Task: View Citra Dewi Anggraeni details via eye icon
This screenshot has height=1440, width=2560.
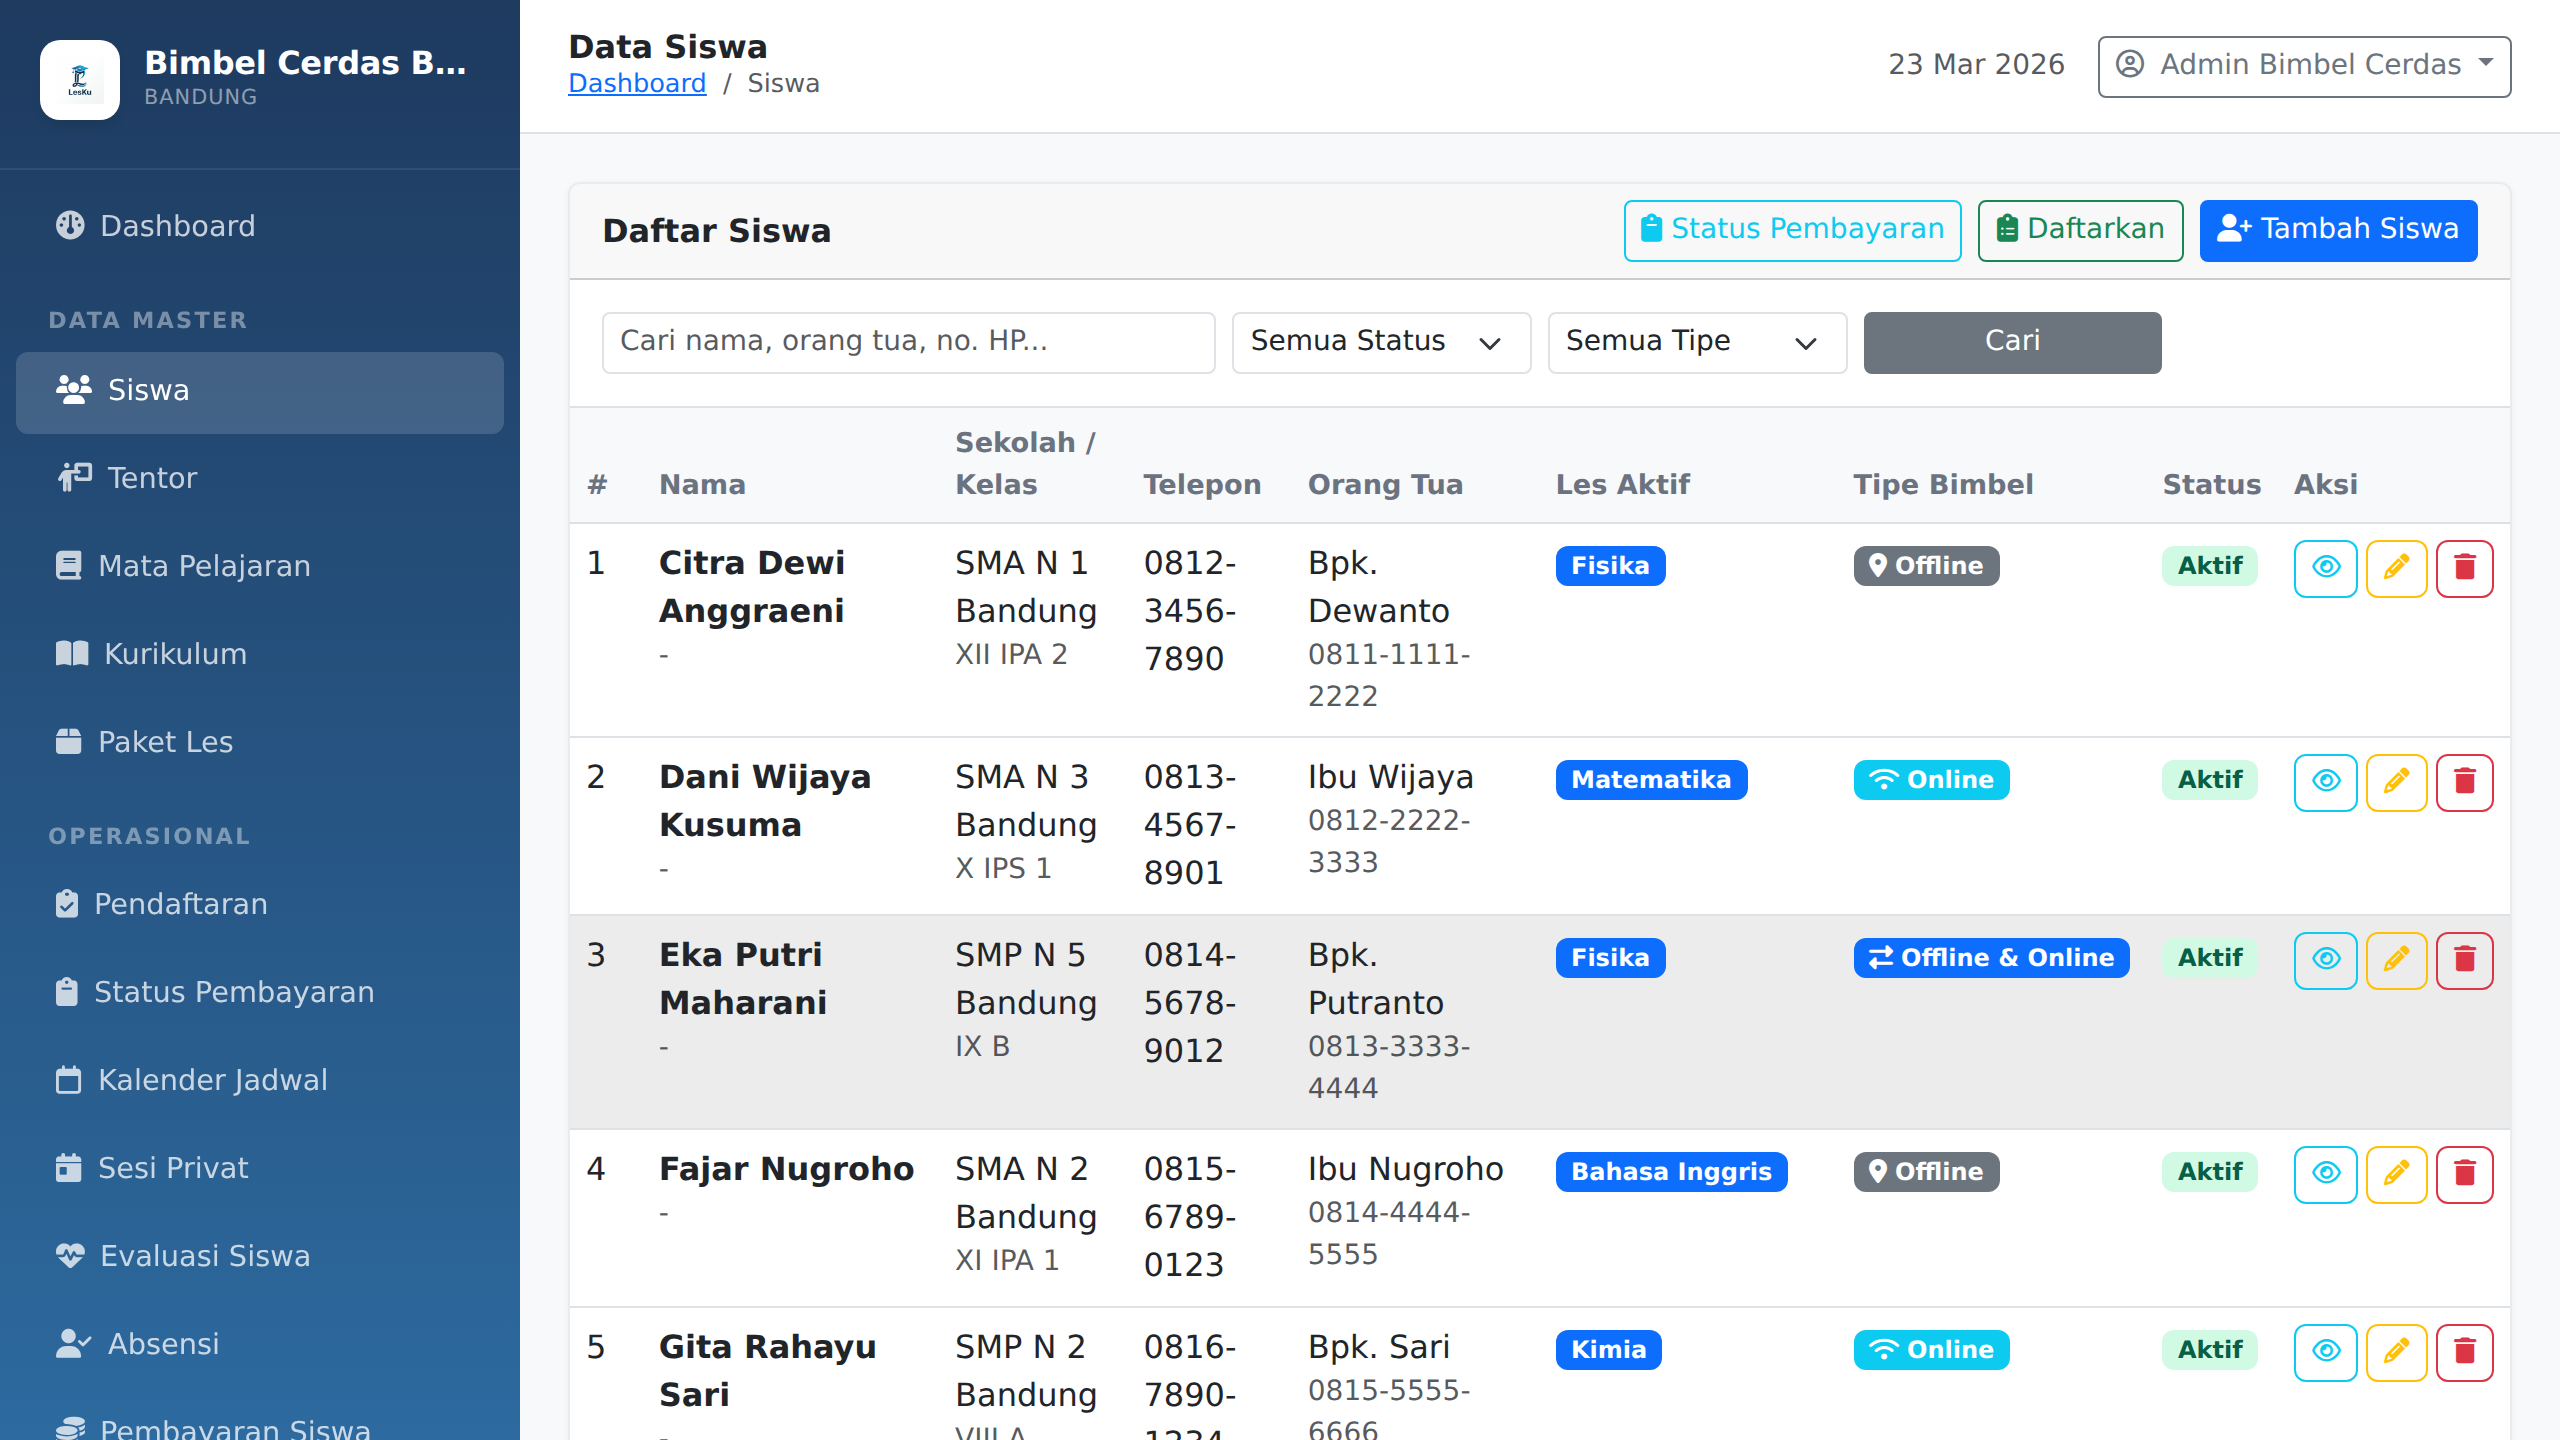Action: tap(2326, 568)
